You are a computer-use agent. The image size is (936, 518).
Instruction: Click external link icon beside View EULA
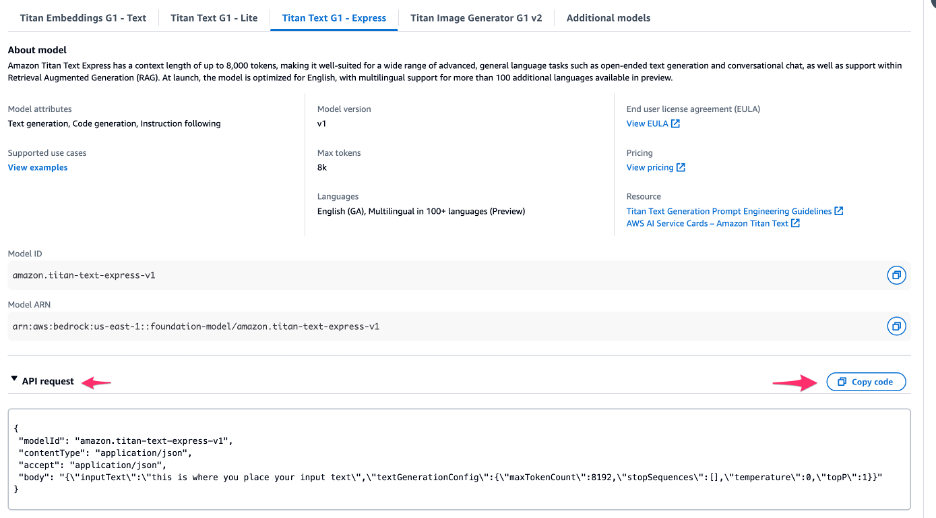[x=676, y=124]
